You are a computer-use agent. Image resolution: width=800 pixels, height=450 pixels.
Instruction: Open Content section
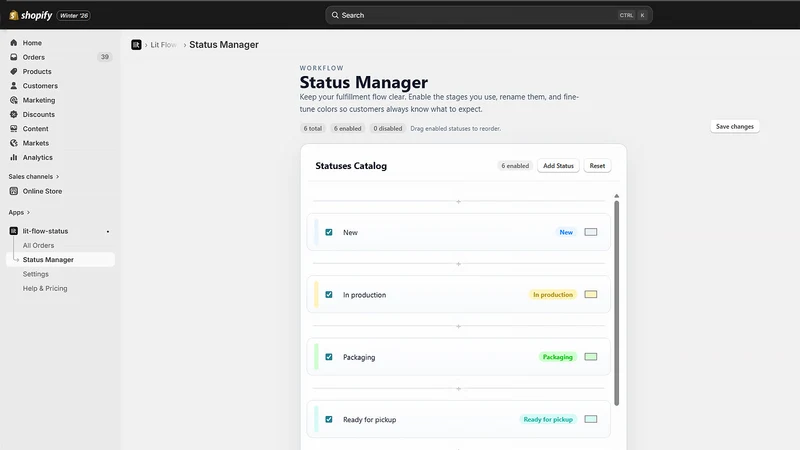tap(35, 129)
